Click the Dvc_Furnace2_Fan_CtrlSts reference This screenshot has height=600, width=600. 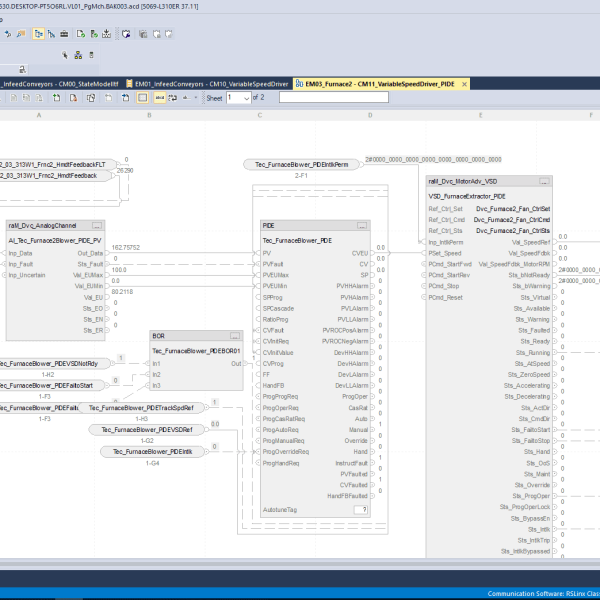point(513,231)
